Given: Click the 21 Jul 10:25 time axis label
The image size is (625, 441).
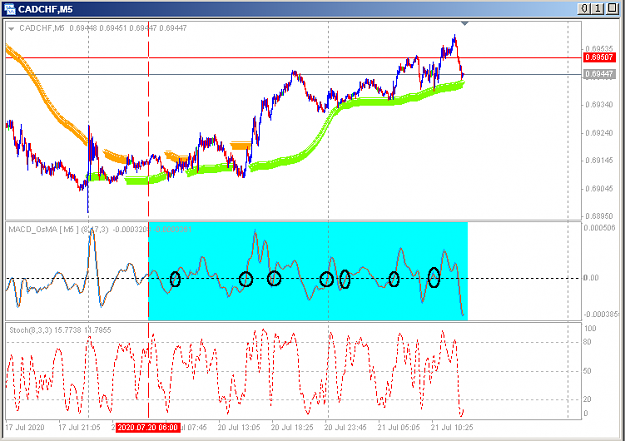Looking at the screenshot, I should pyautogui.click(x=452, y=427).
